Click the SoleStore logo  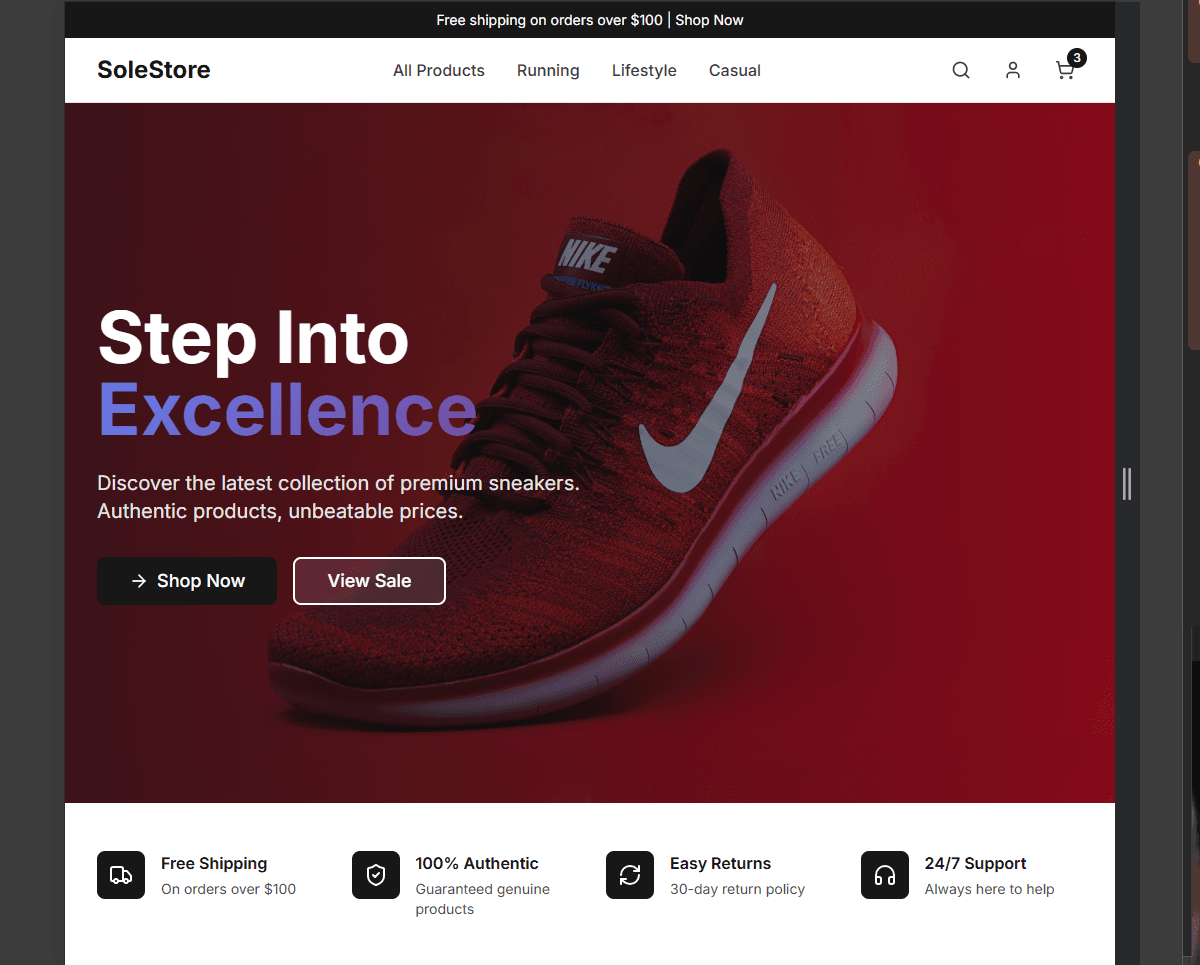154,70
